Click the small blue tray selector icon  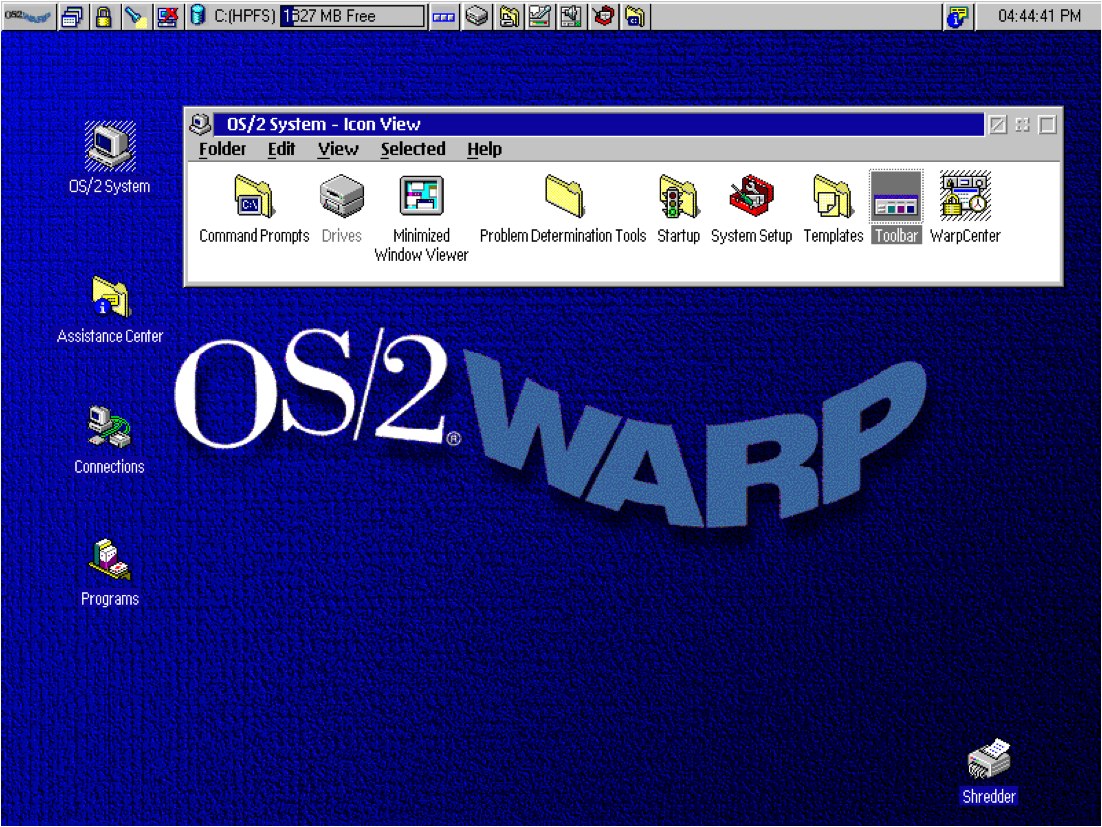[x=443, y=16]
